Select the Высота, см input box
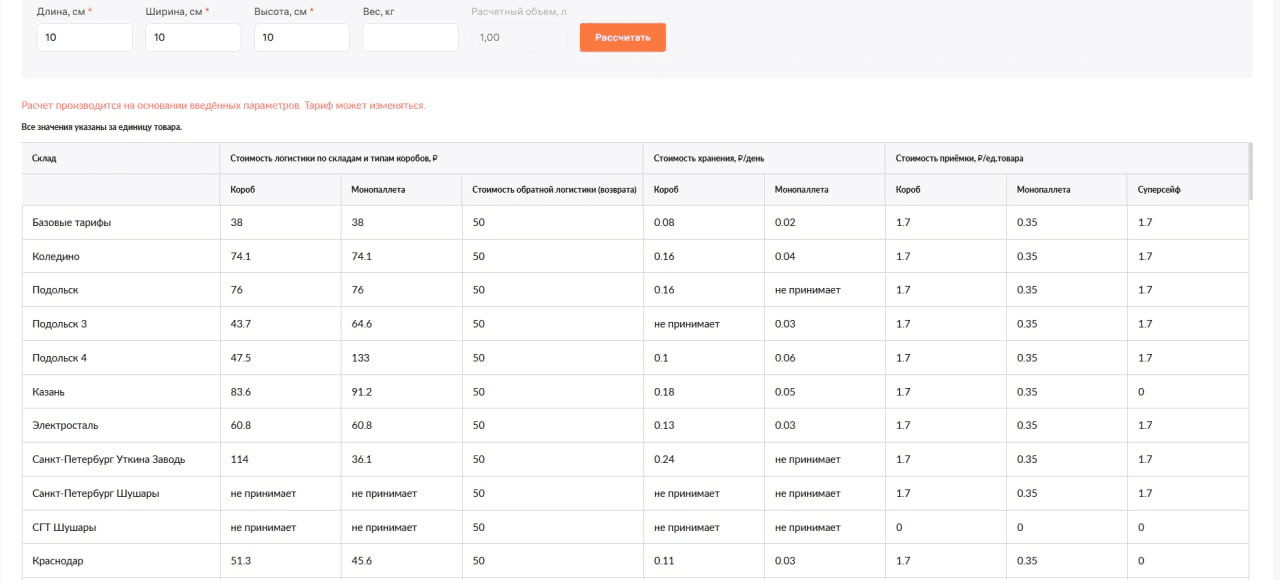This screenshot has height=580, width=1280. pos(301,37)
